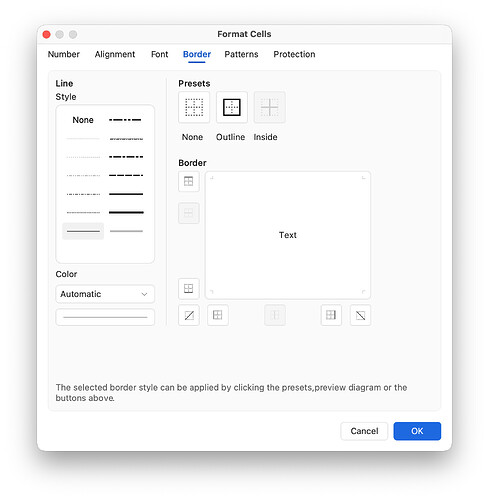Screen dimensions: 488x500
Task: Select the None line style
Action: (83, 120)
